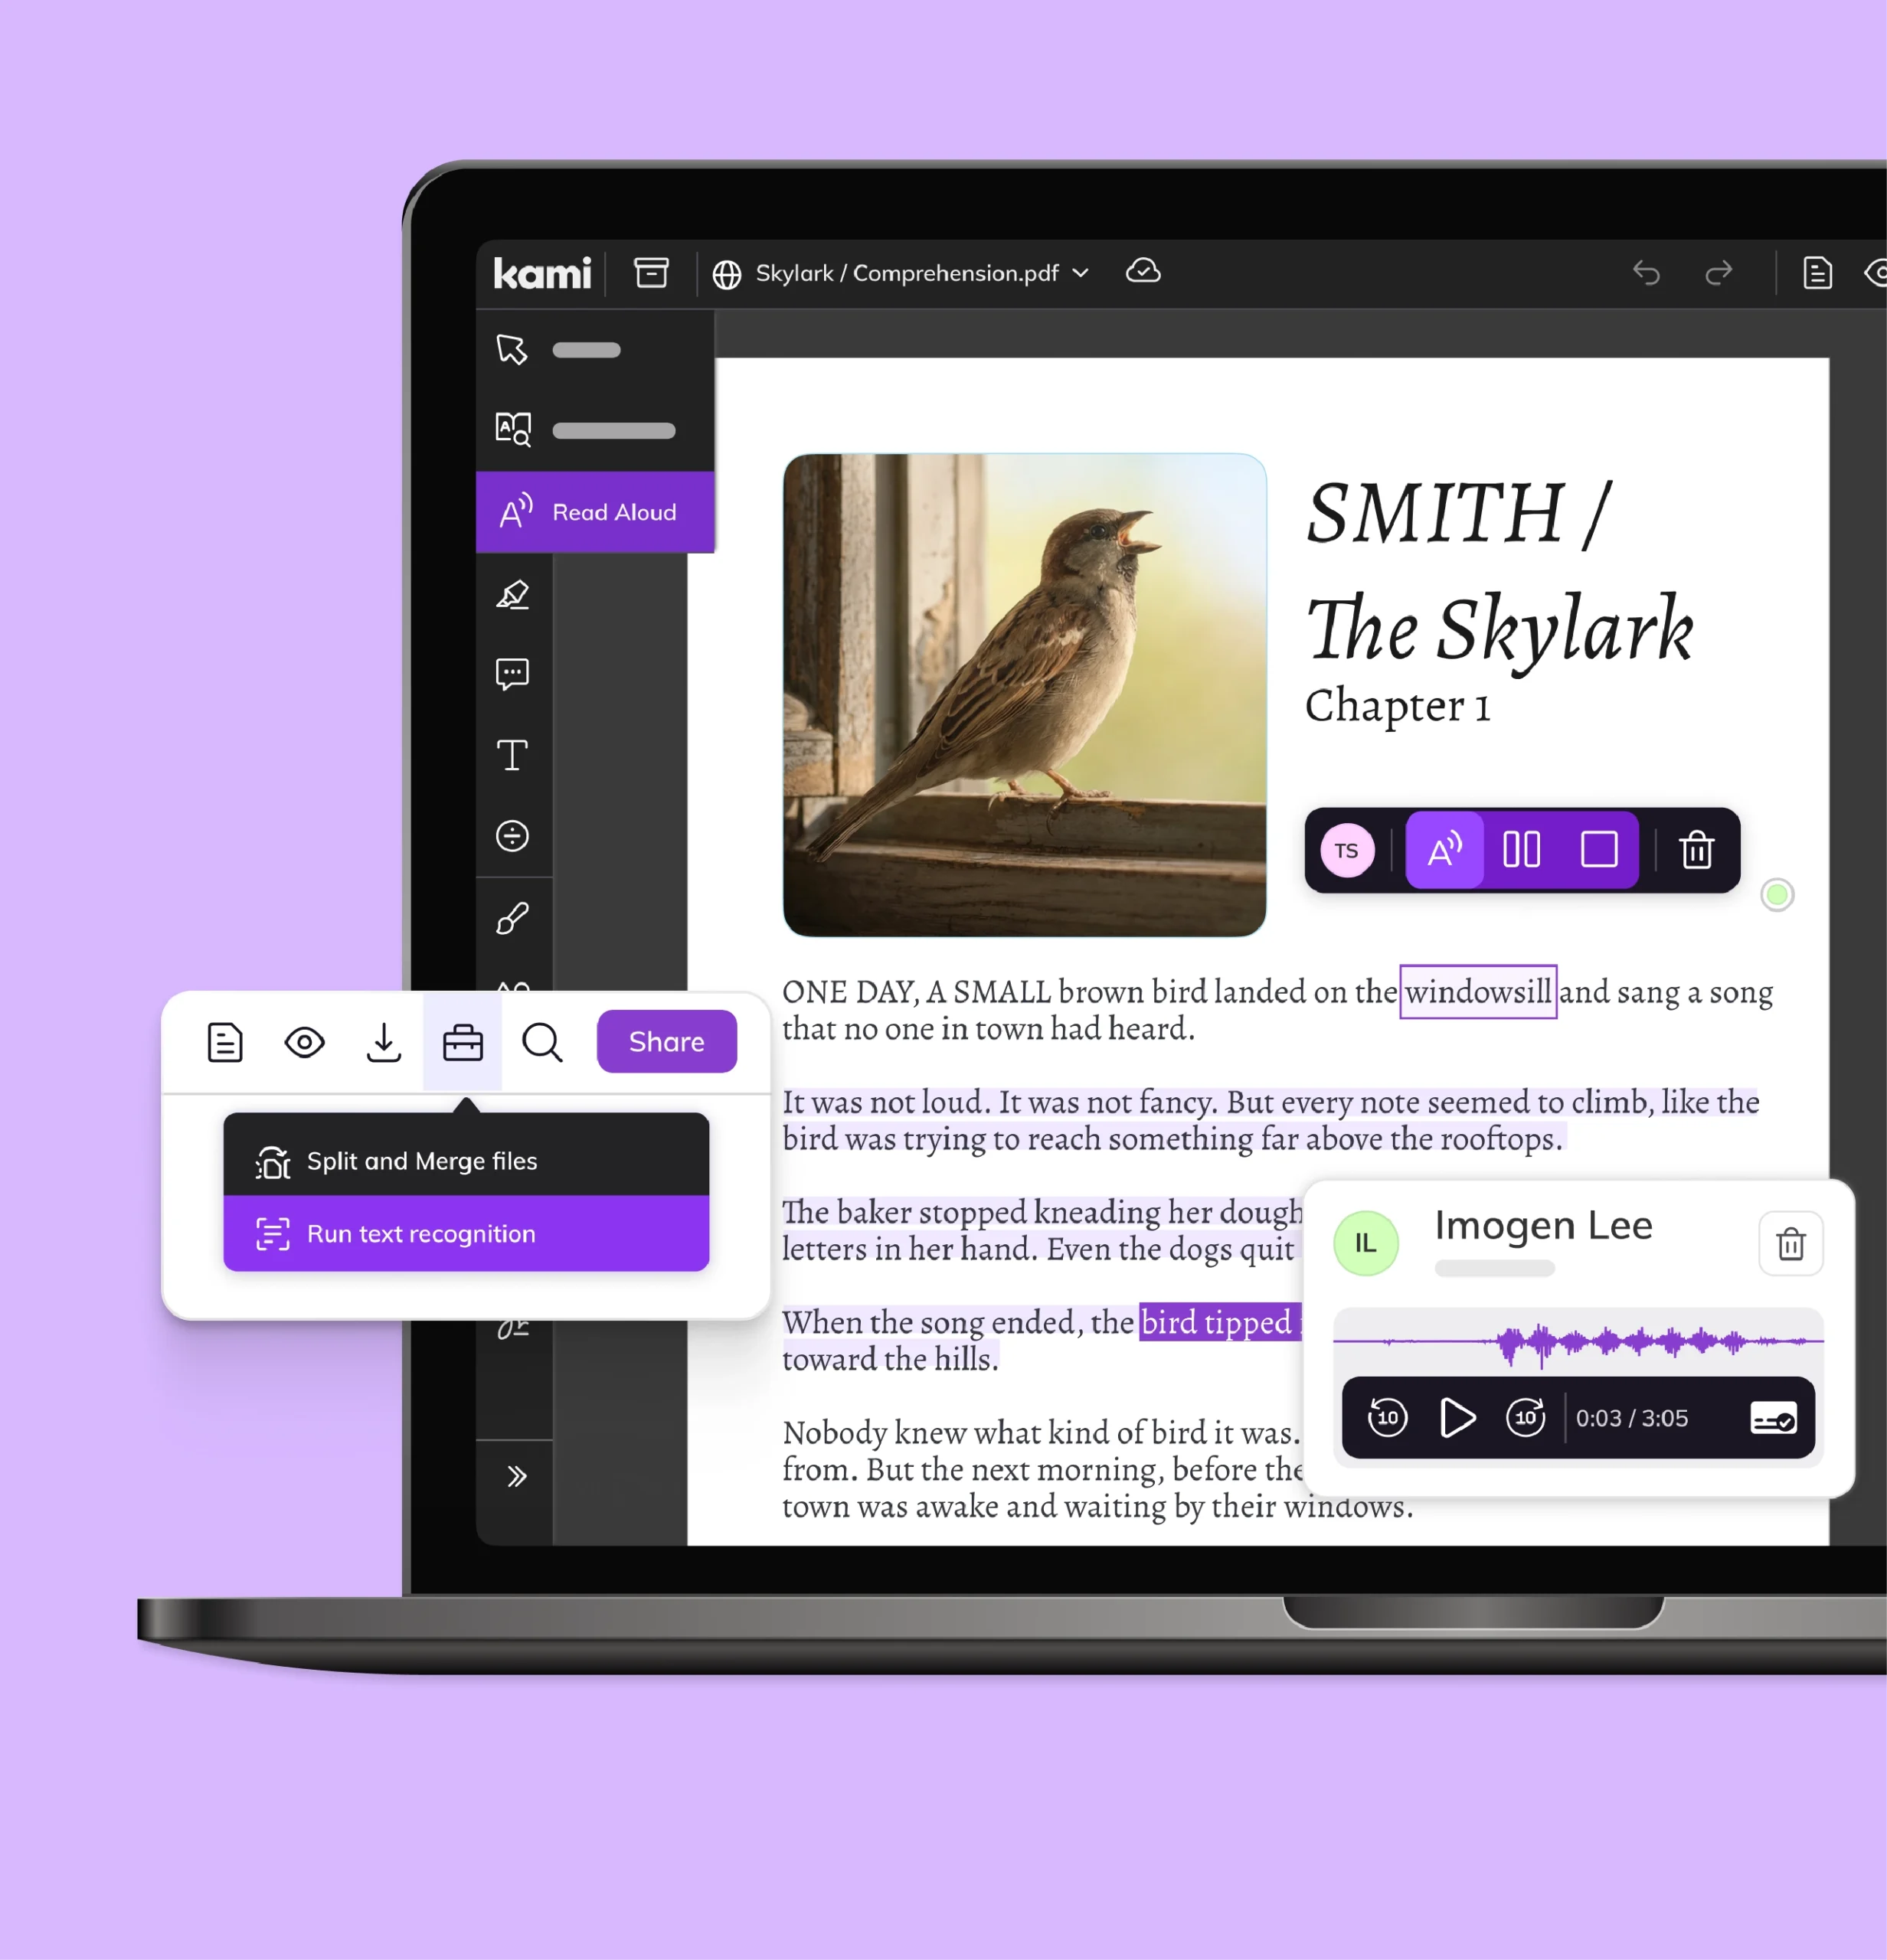Play Imogen Lee's audio comment
Image resolution: width=1887 pixels, height=1960 pixels.
(1457, 1418)
